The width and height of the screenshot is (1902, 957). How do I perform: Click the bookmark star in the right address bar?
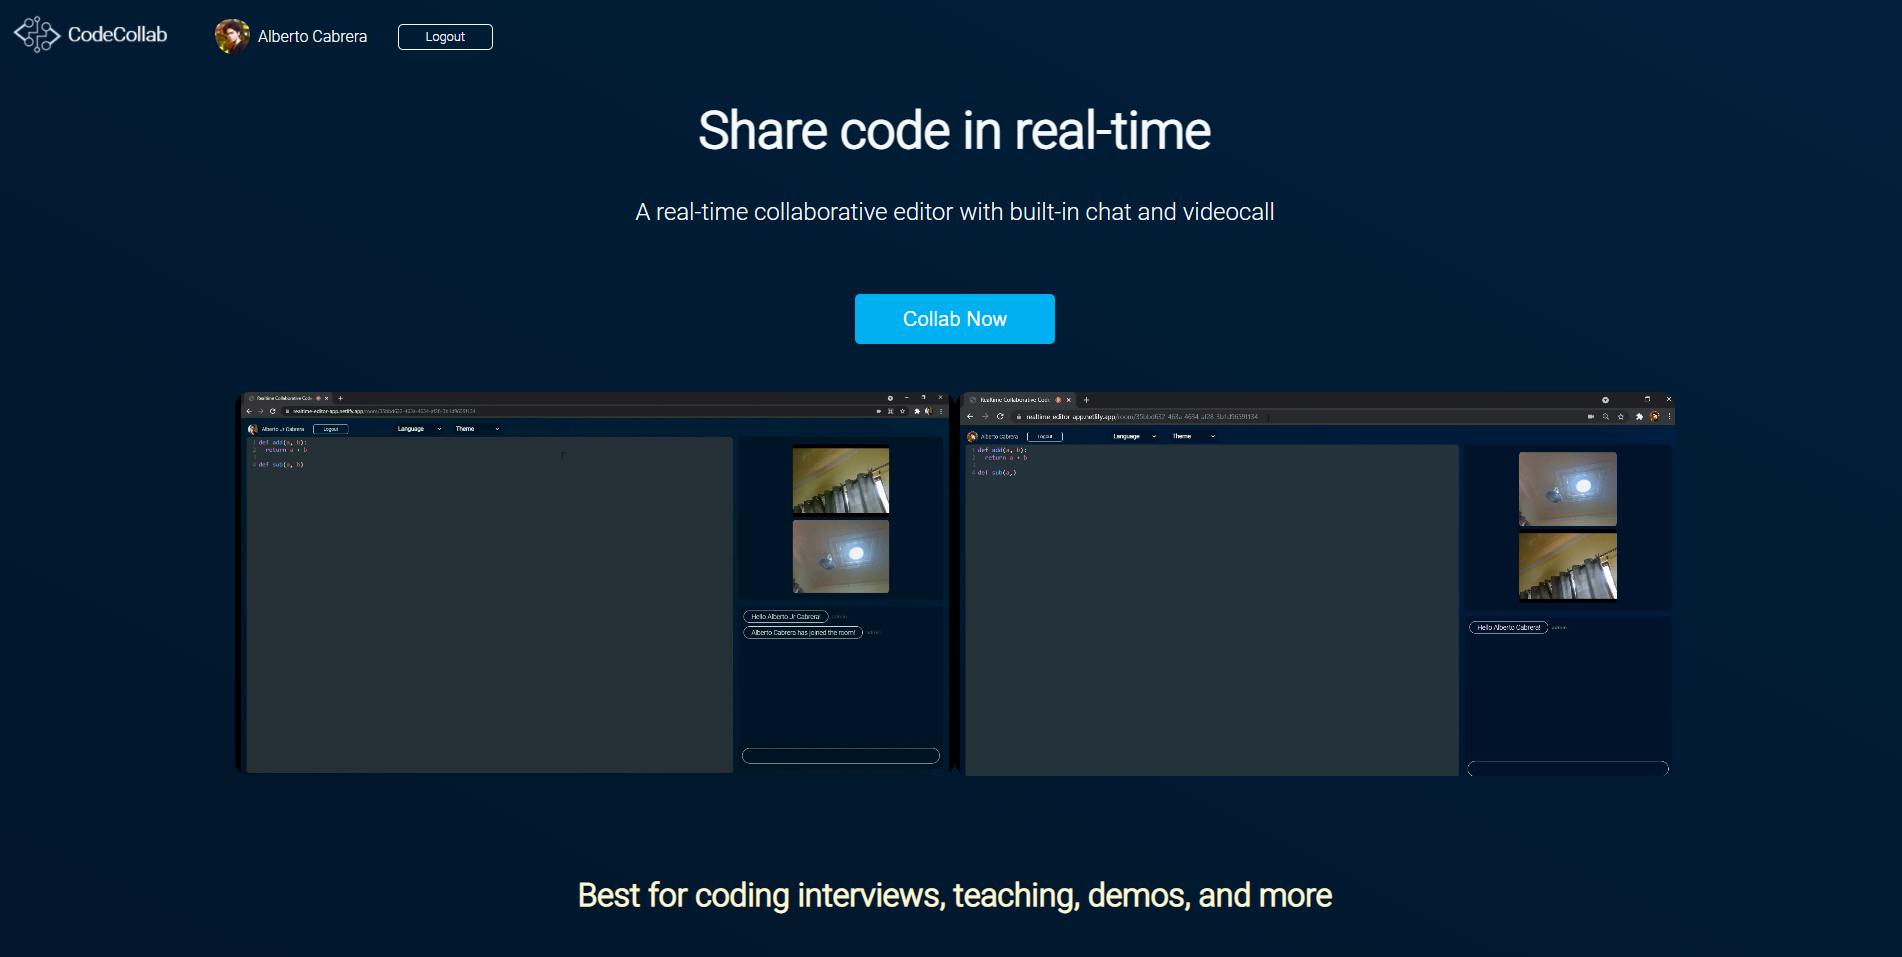(x=1621, y=416)
